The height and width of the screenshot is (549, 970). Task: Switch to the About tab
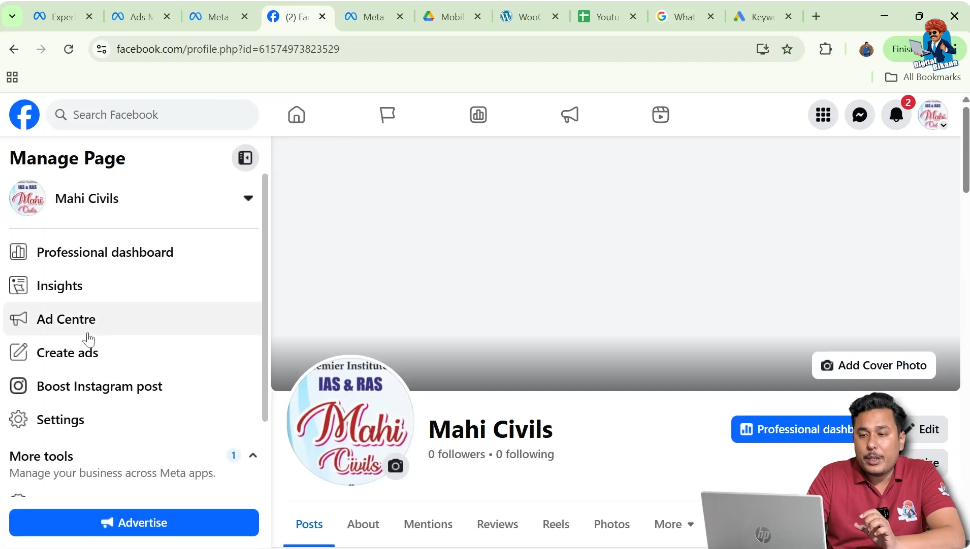(x=363, y=524)
